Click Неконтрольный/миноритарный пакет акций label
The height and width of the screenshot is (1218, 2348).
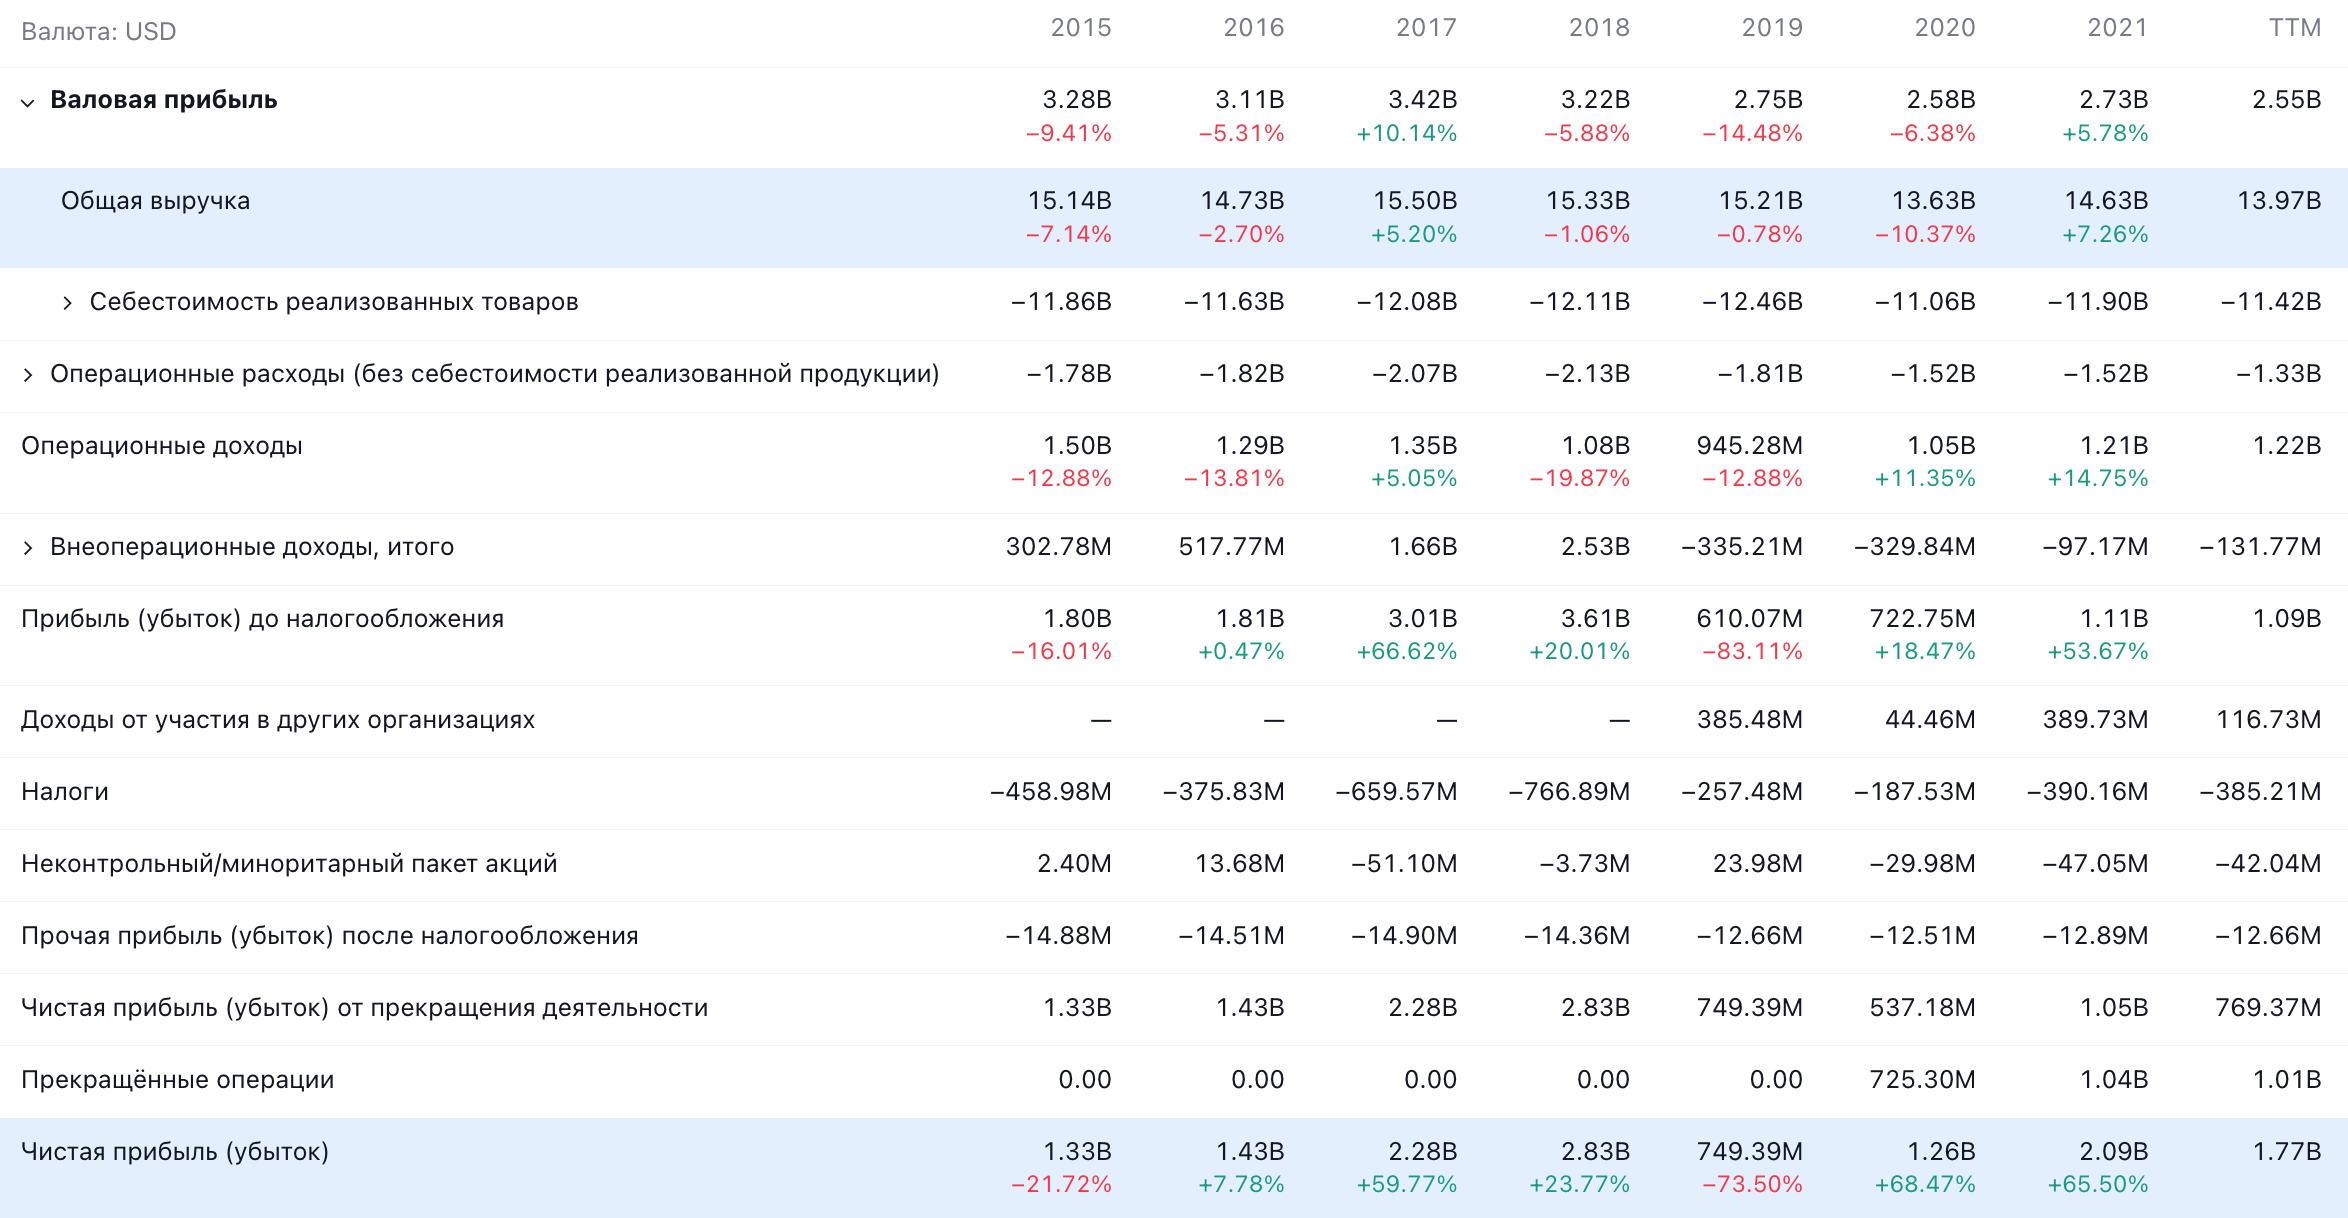pos(289,864)
